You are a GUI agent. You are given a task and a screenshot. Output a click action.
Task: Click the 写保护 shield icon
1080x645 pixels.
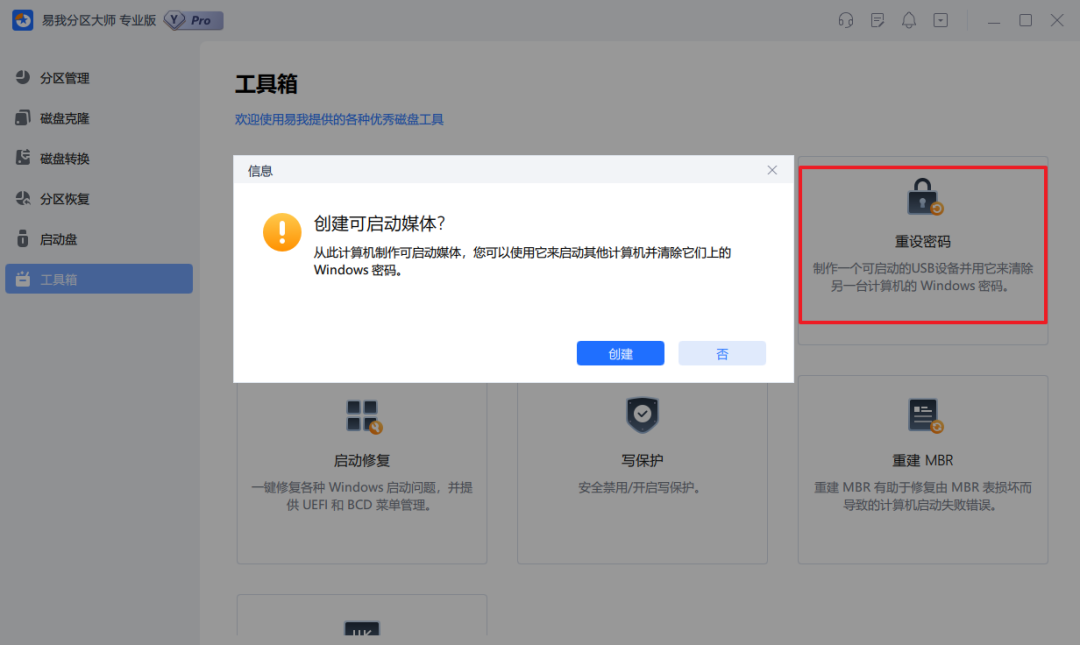[x=642, y=415]
